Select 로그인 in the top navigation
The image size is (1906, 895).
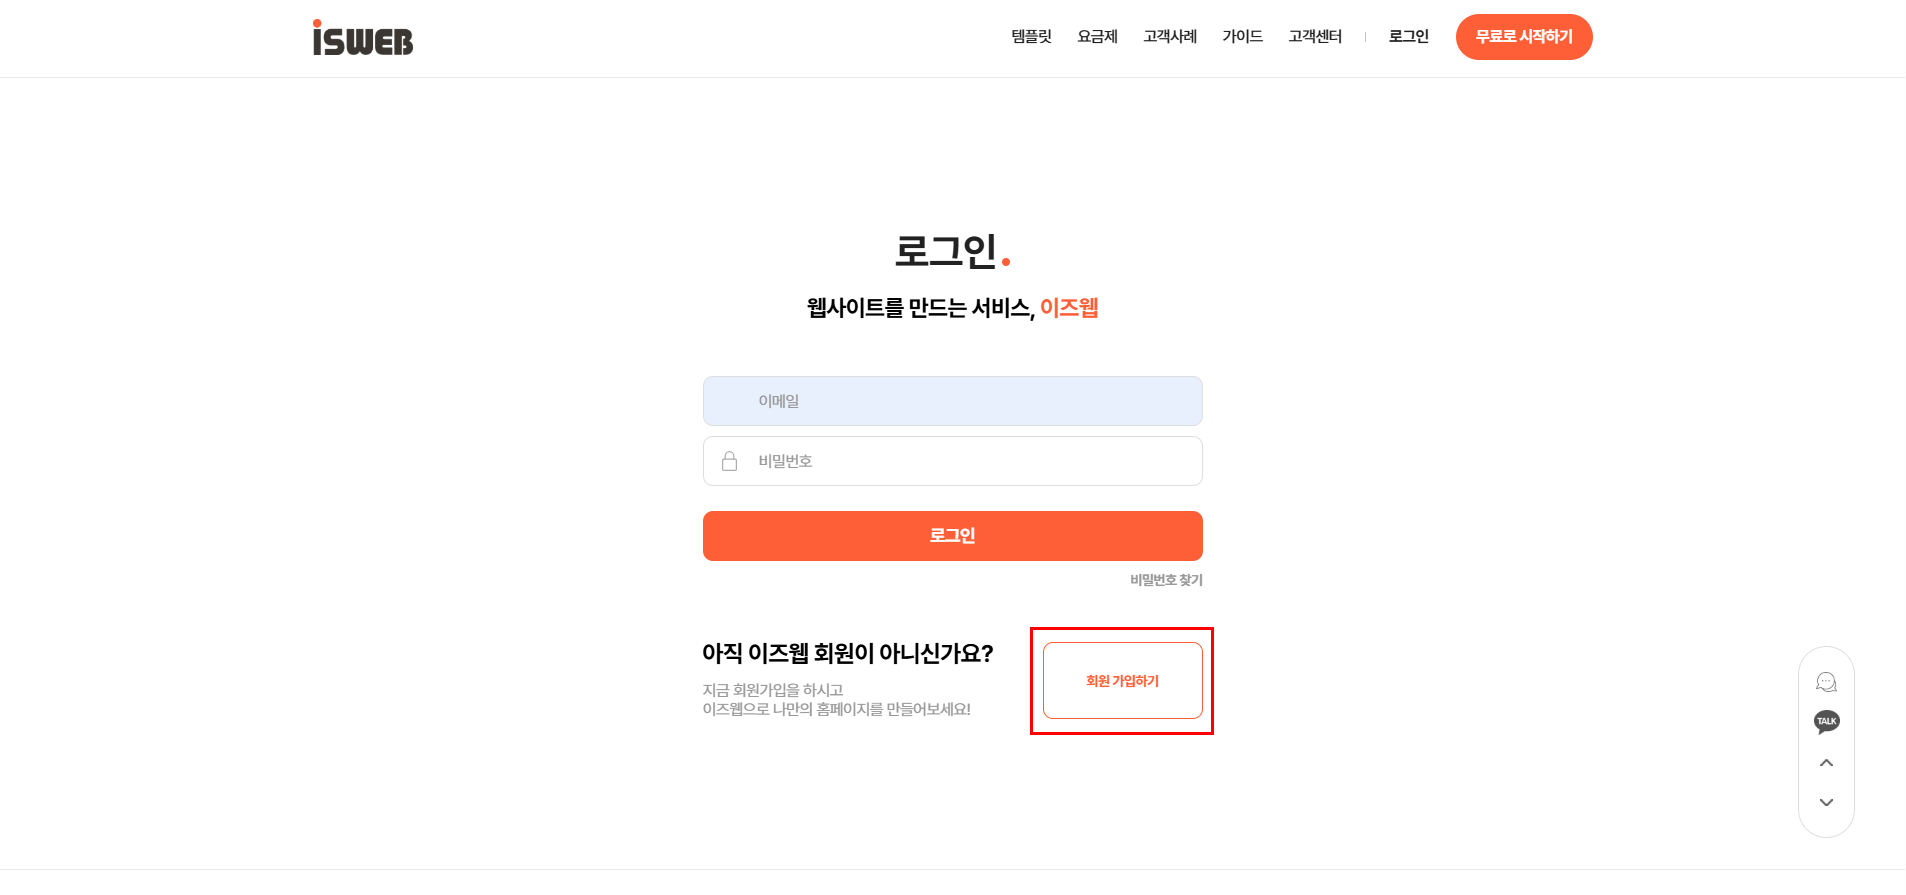pos(1408,37)
